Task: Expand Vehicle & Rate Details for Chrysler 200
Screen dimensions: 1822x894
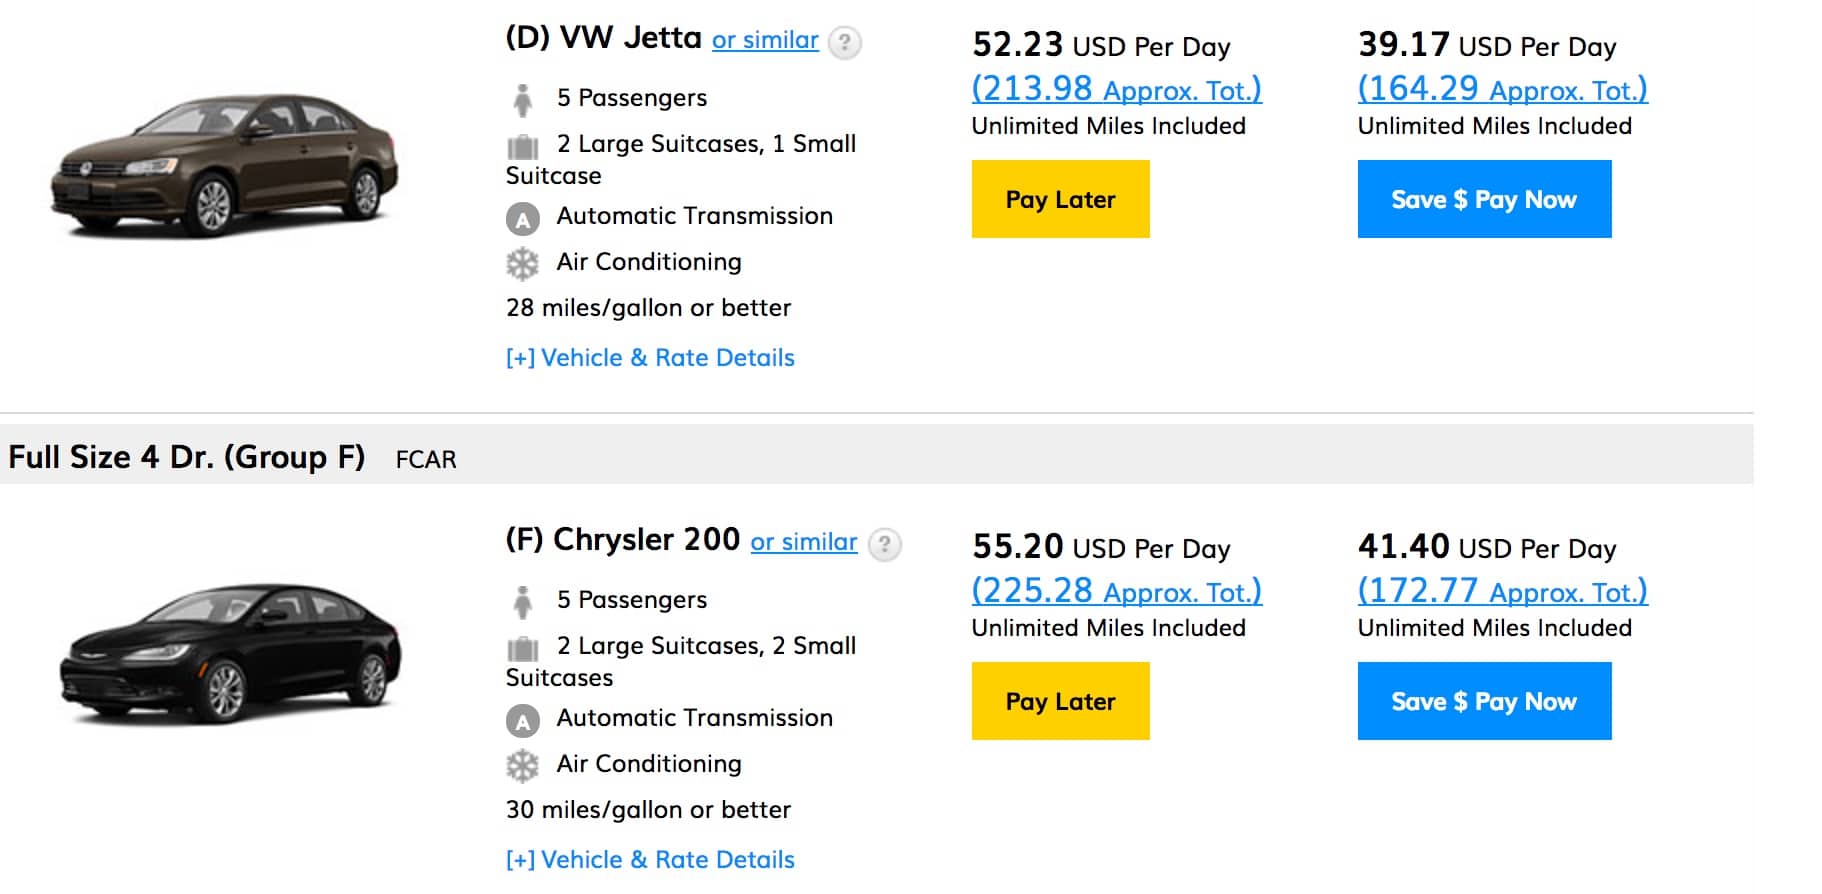Action: (649, 859)
